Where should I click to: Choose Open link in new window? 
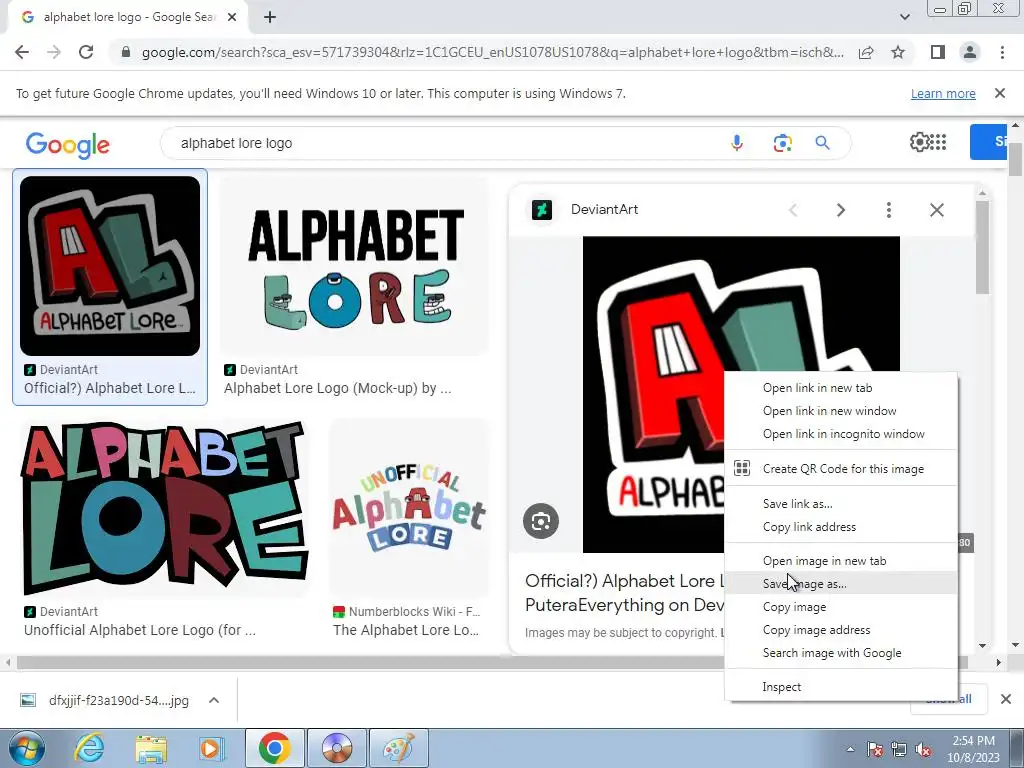click(x=841, y=411)
